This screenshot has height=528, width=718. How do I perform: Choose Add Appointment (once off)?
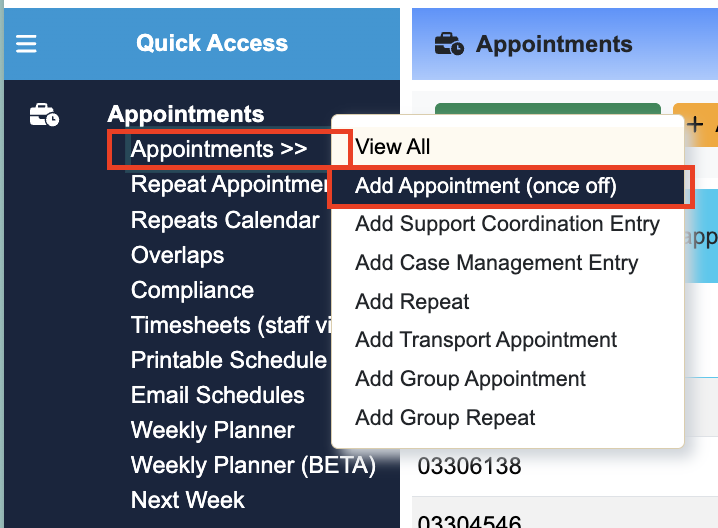[486, 186]
